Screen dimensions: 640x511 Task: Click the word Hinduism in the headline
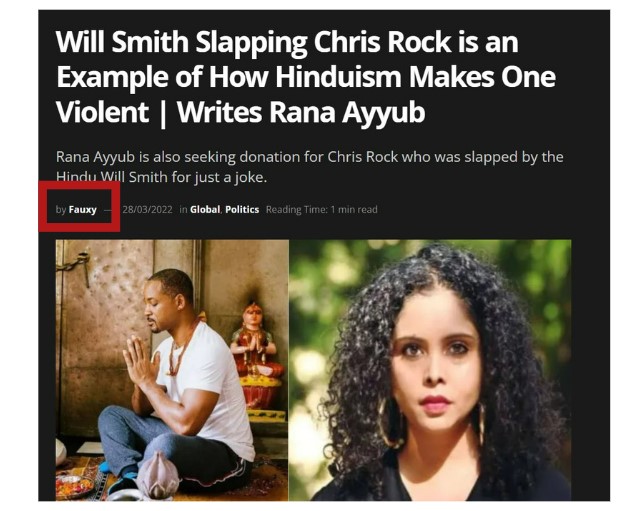point(339,77)
